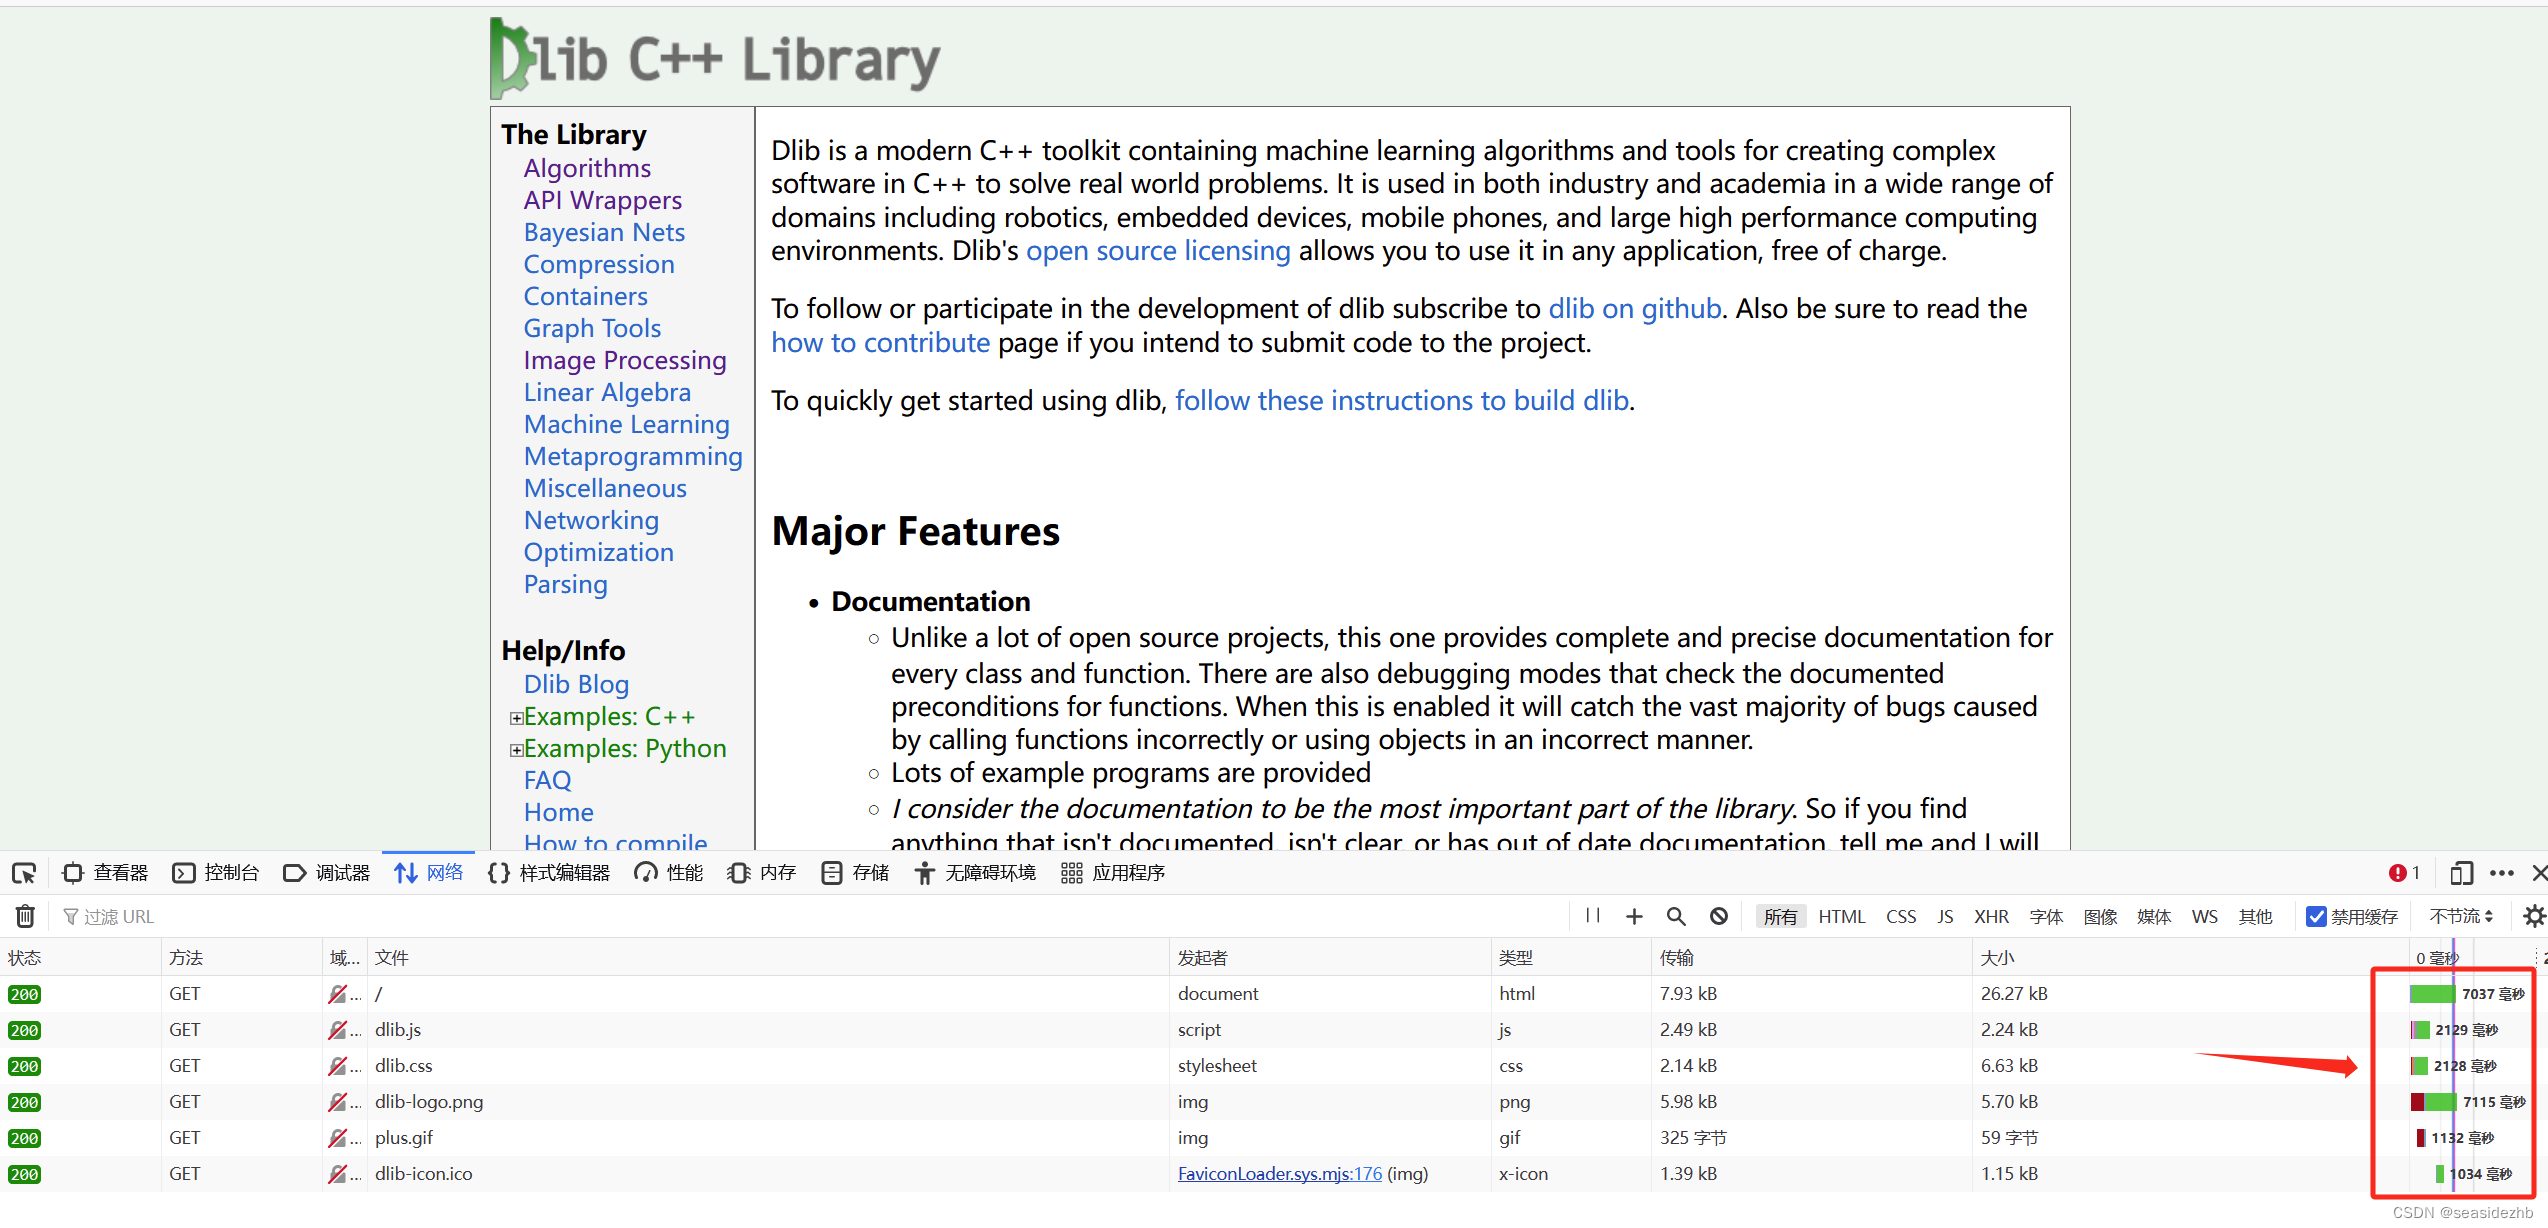Image resolution: width=2548 pixels, height=1228 pixels.
Task: Select the 所有 (All) request filter
Action: click(x=1780, y=916)
